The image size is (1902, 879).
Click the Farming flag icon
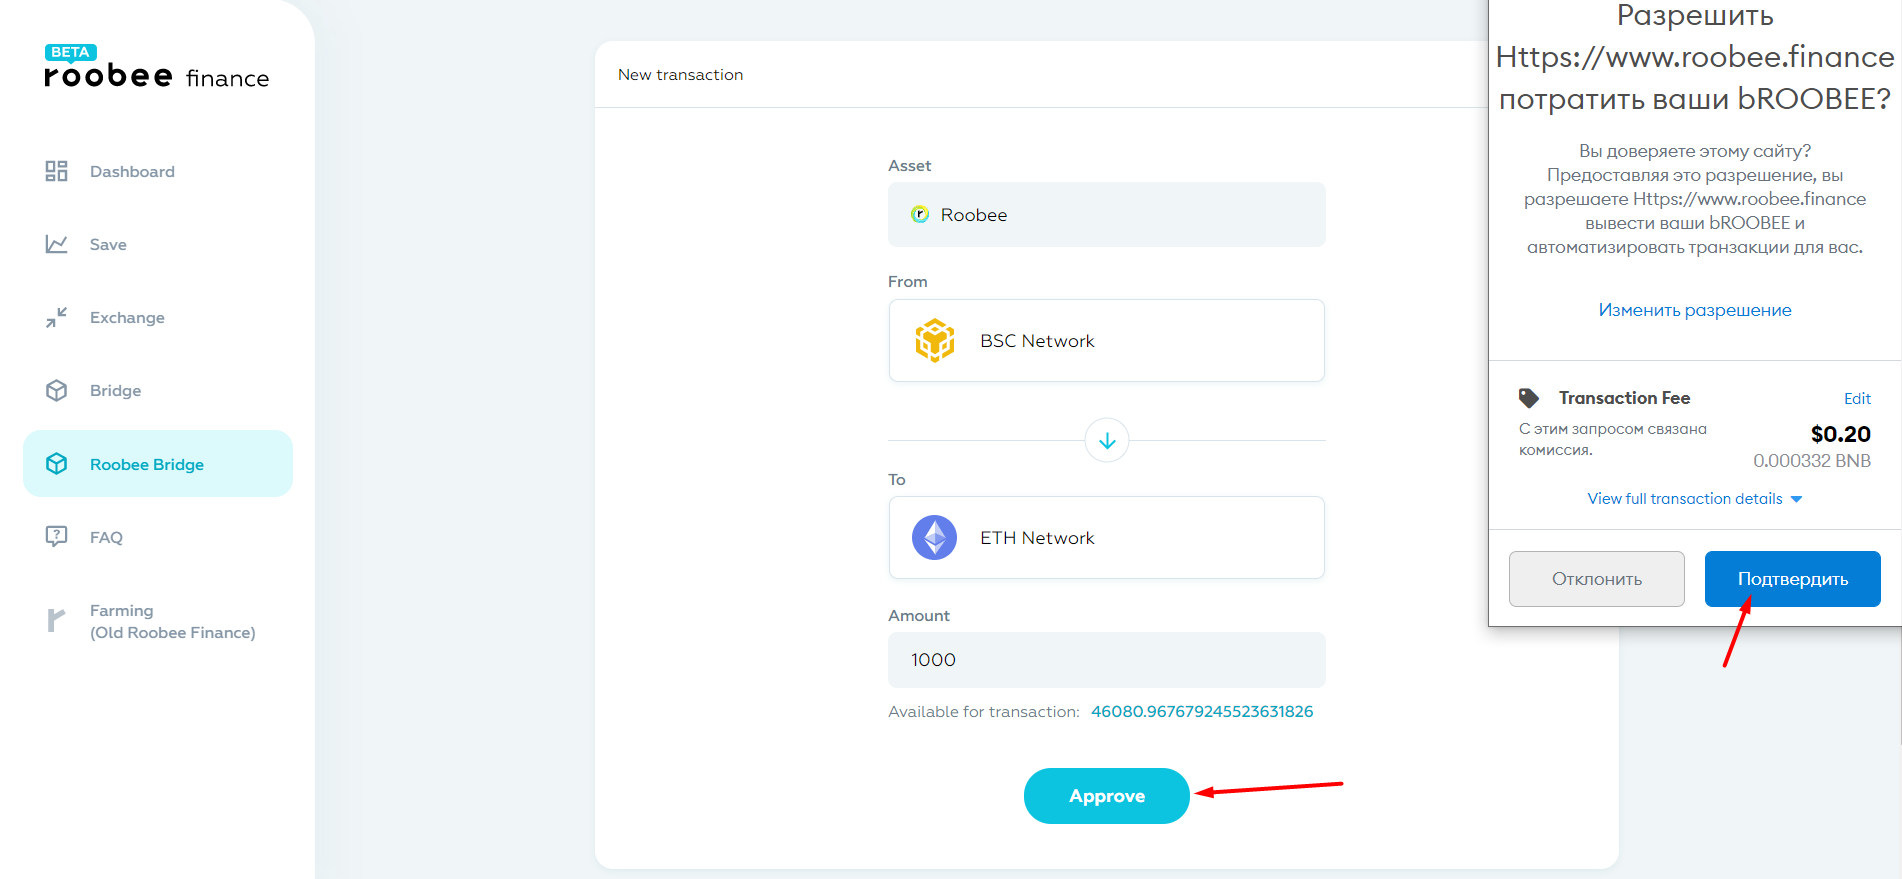(56, 620)
